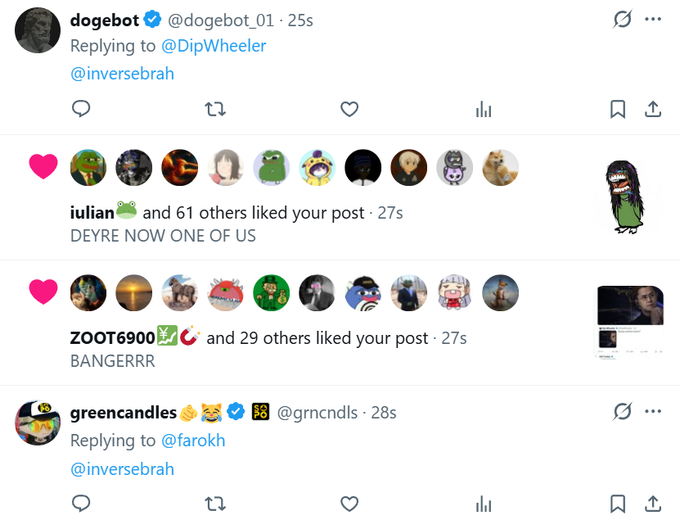Viewport: 680px width, 520px height.
Task: Open ZOOT6900's profile name
Action: click(112, 338)
